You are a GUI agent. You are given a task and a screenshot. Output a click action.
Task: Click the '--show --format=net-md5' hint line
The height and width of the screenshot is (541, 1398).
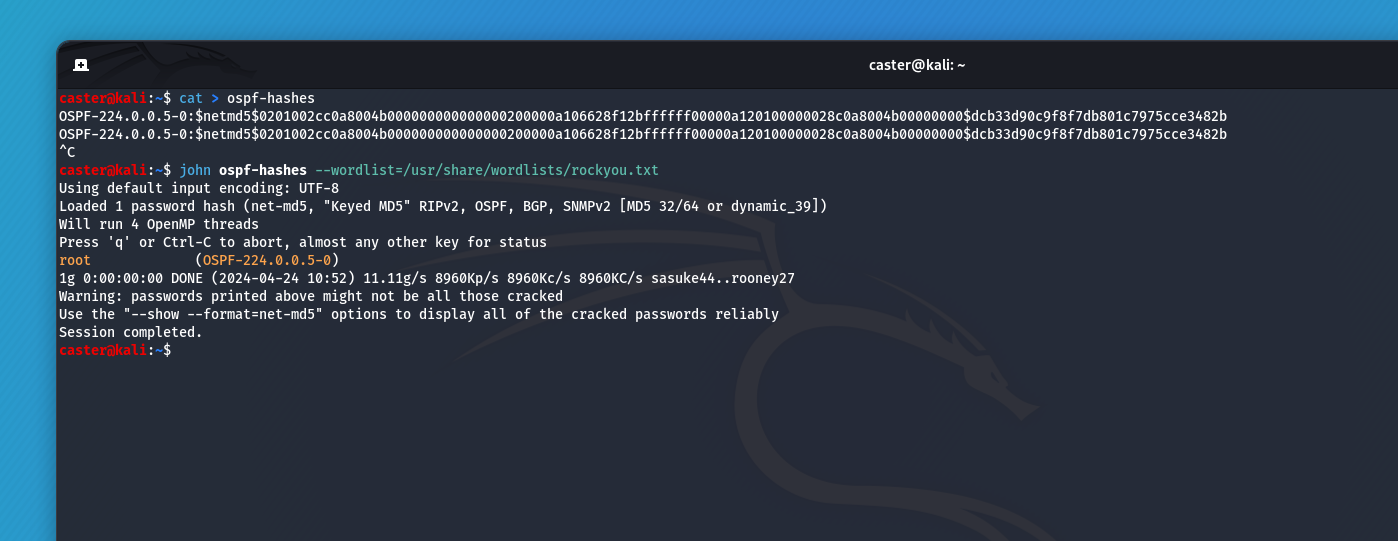pos(419,314)
